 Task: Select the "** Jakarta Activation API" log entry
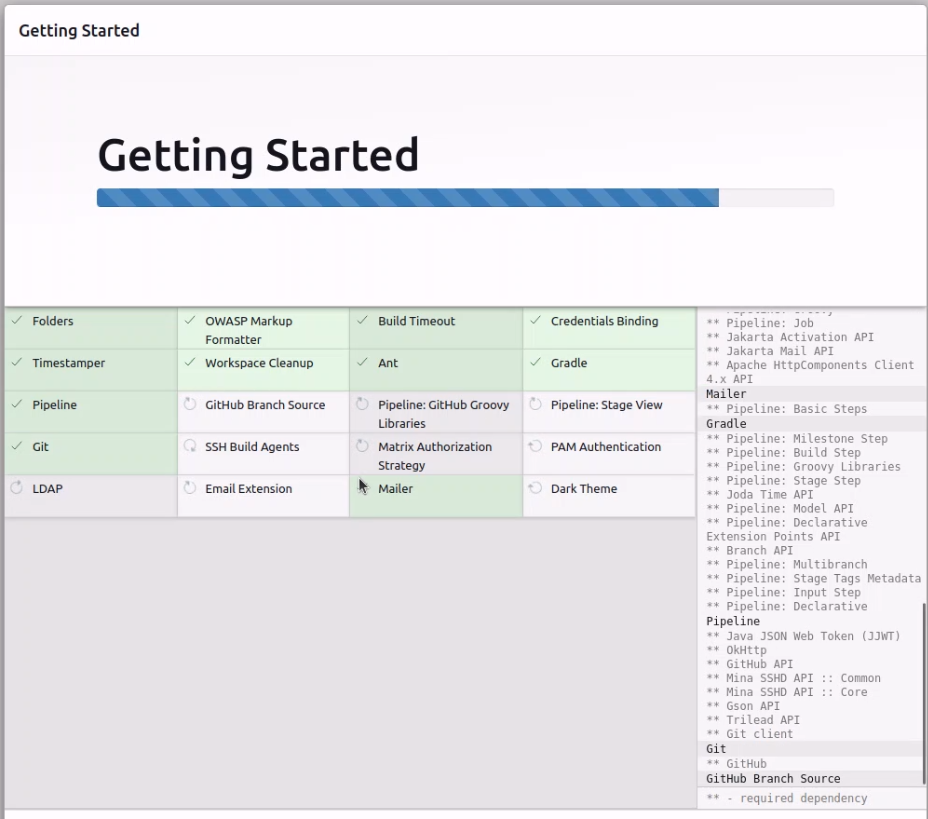790,337
